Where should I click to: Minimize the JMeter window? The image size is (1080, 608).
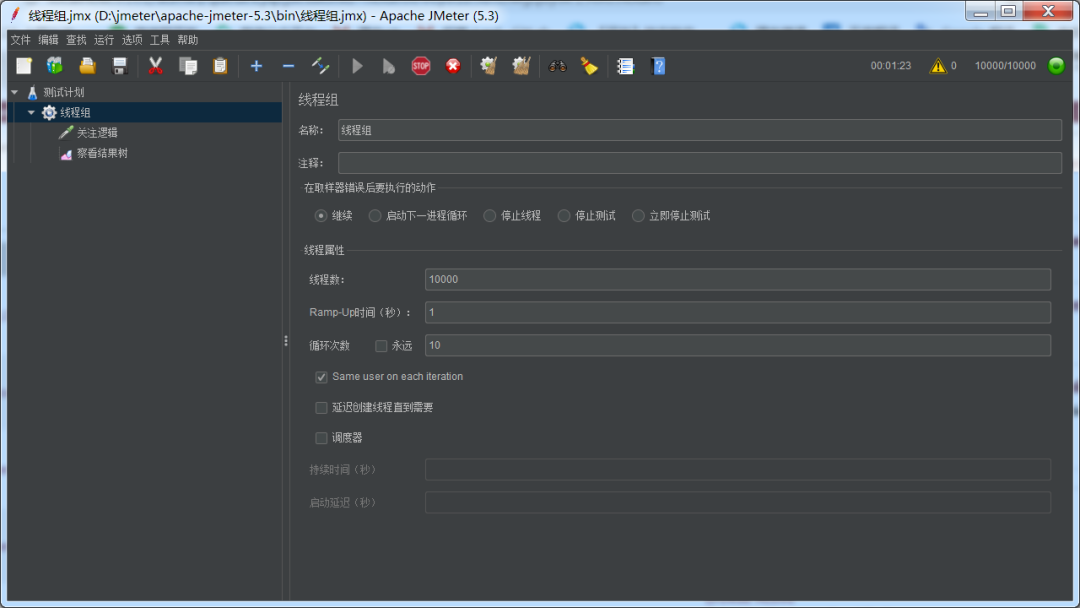tap(980, 11)
